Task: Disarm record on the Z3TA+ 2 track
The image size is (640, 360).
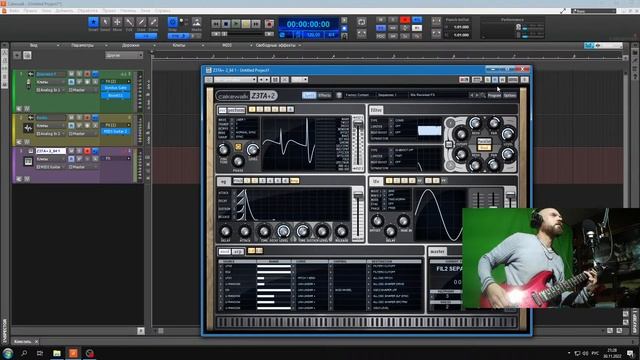Action: (x=87, y=151)
